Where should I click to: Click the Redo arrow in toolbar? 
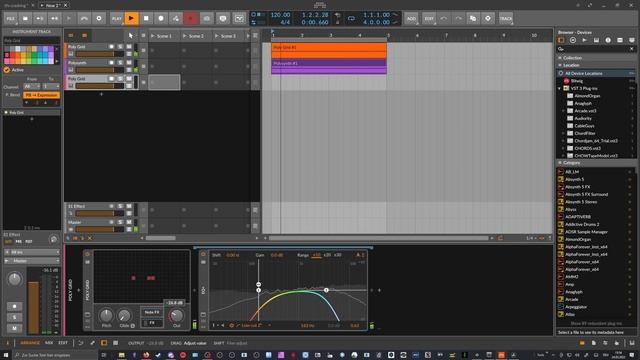tap(458, 18)
